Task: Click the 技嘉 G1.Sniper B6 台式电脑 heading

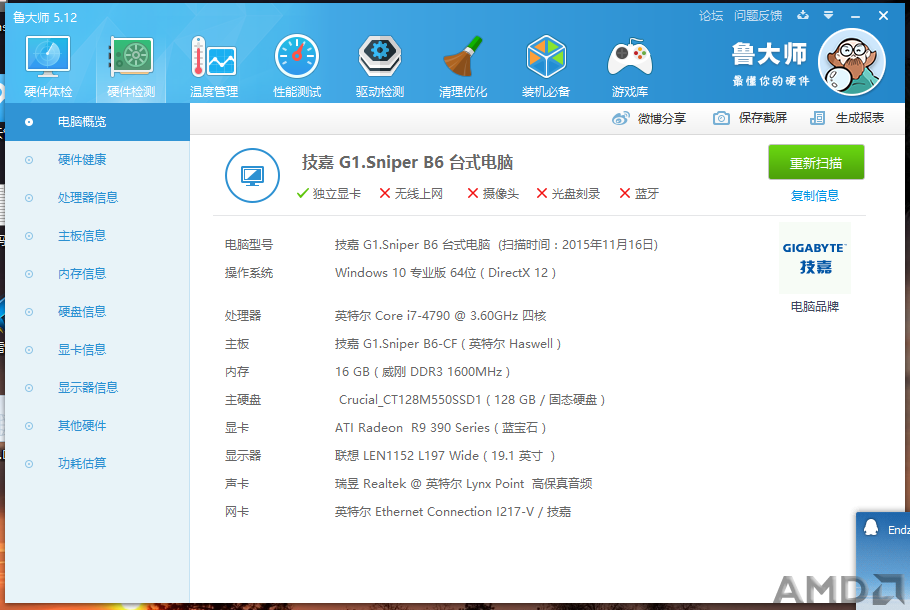Action: pyautogui.click(x=407, y=163)
